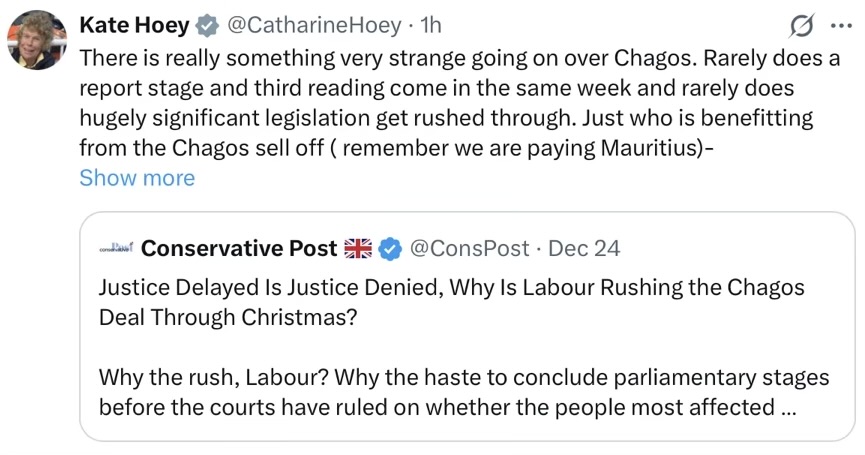Click the Union Jack flag emoji

[357, 248]
